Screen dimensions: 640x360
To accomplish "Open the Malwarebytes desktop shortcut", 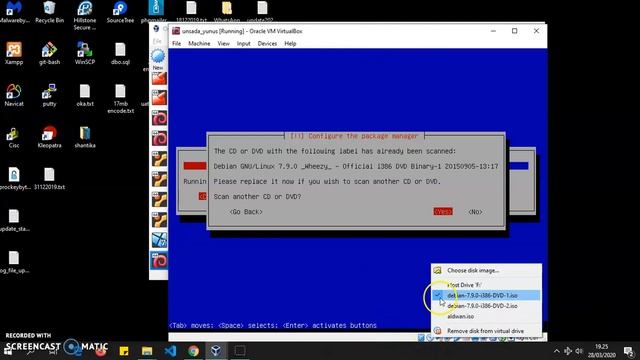I will pos(13,11).
